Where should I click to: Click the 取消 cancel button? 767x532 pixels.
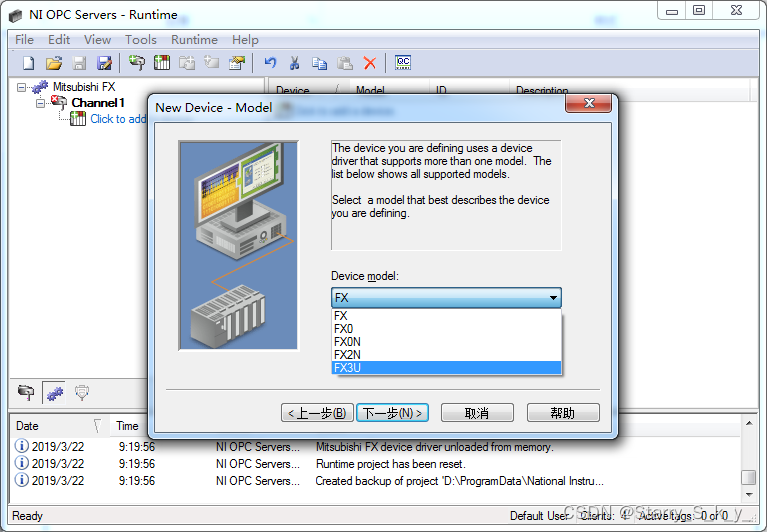[477, 413]
